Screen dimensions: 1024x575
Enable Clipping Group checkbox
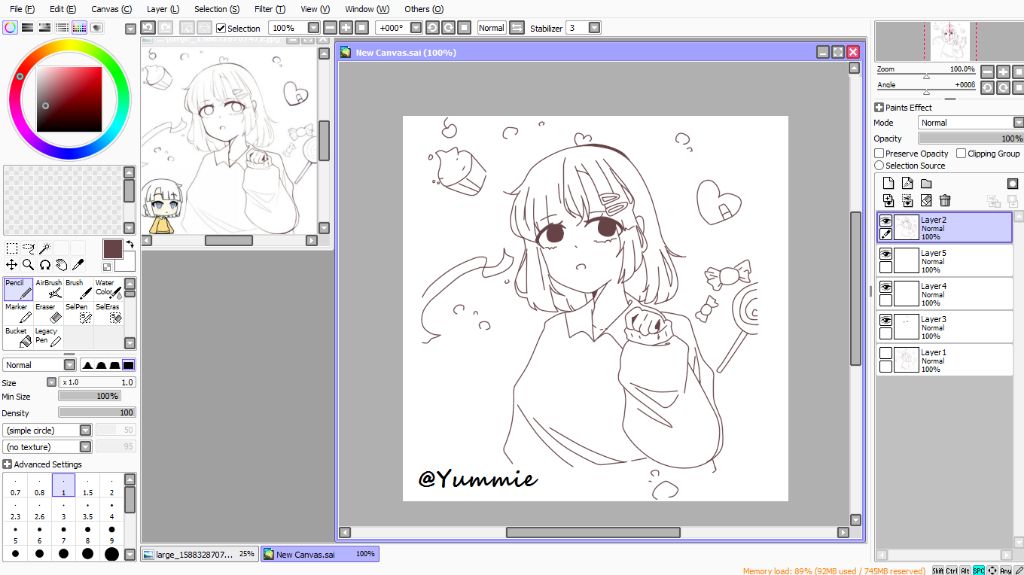tap(961, 154)
